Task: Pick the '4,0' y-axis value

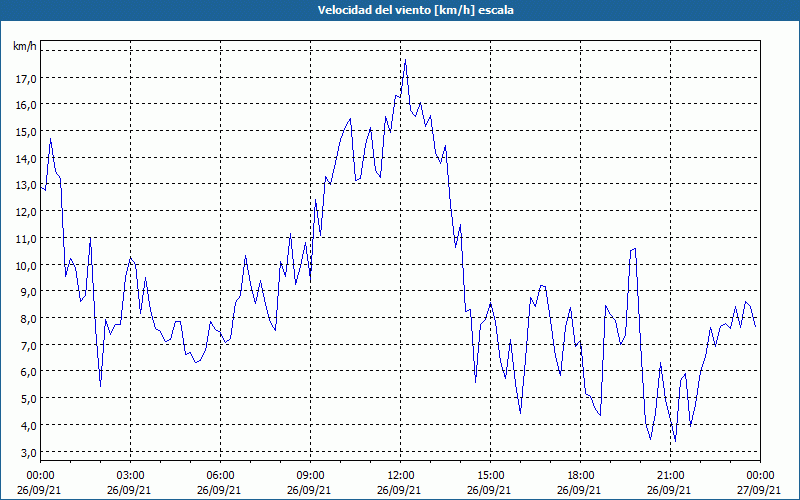Action: [x=28, y=426]
